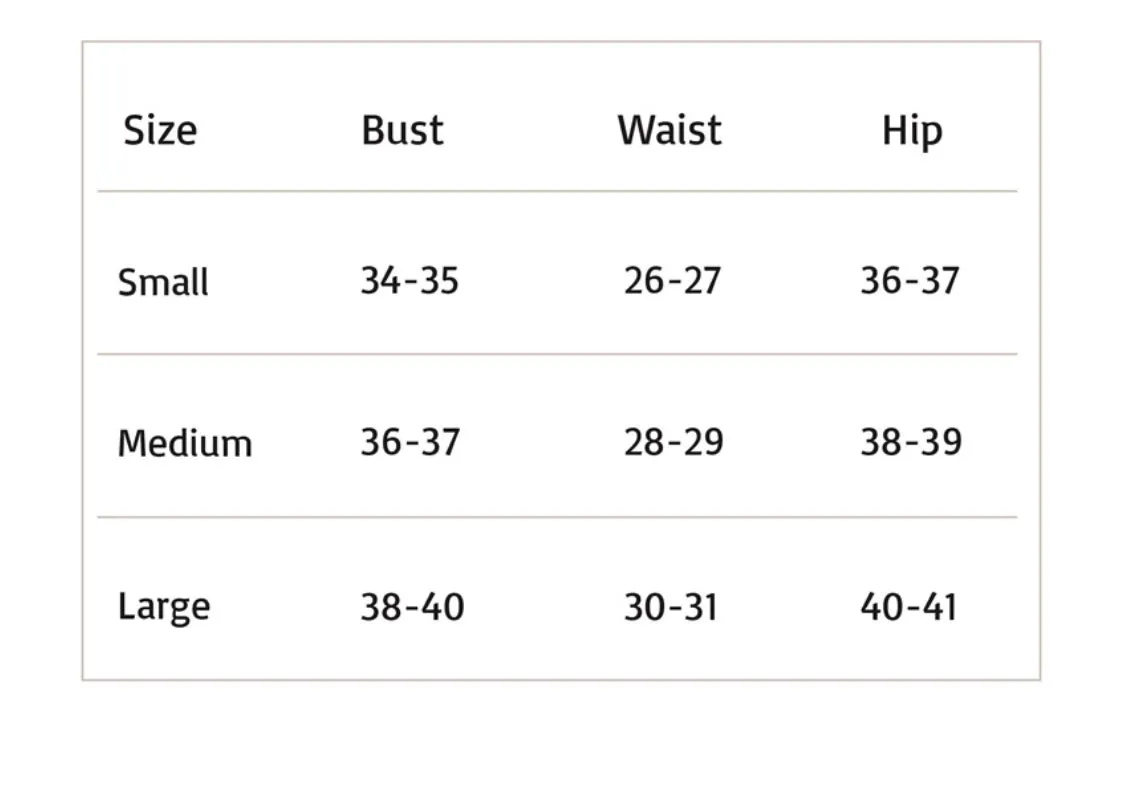Click the bottom border of the size chart
The image size is (1125, 789).
(x=561, y=679)
